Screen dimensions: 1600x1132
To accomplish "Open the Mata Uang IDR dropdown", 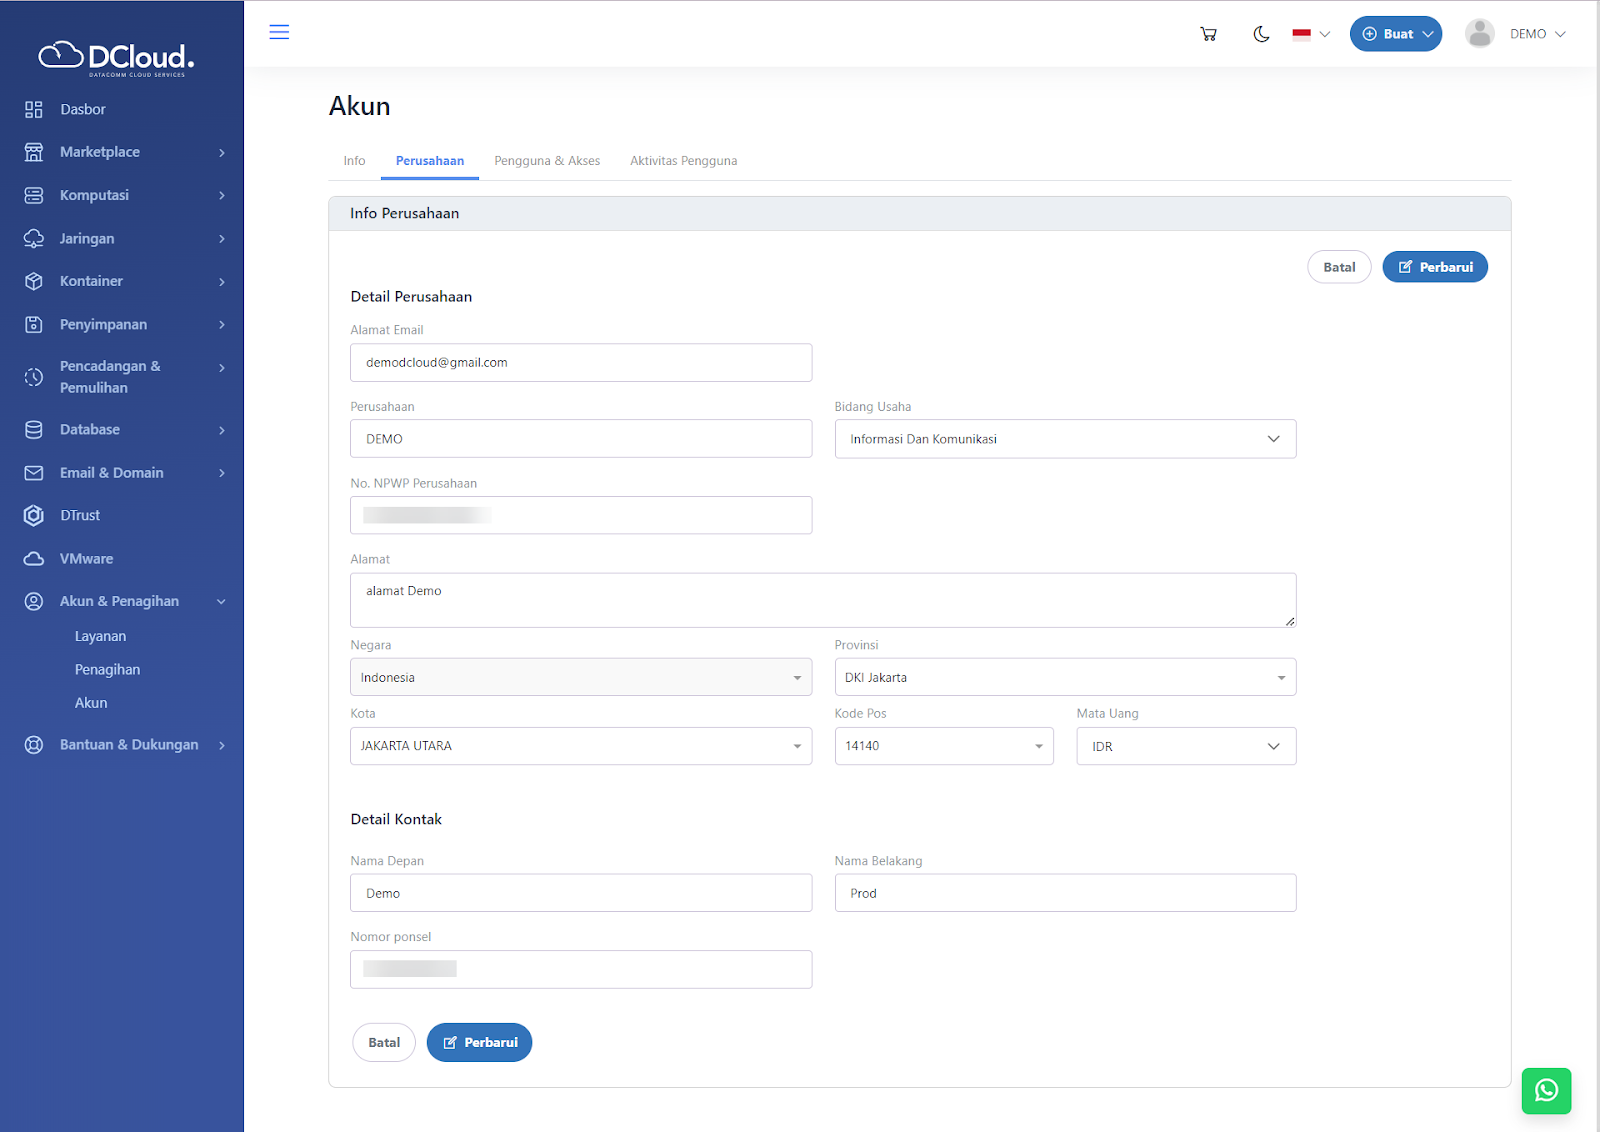I will 1185,746.
